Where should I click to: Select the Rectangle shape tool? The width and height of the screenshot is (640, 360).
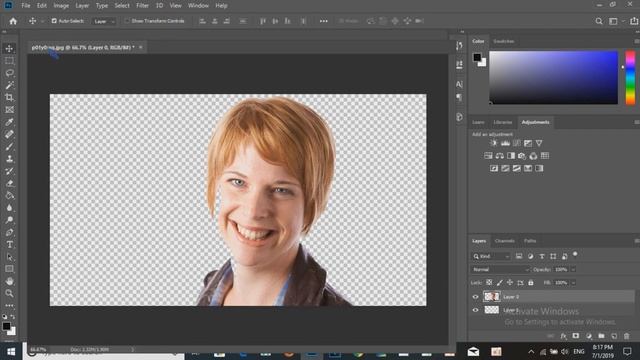click(9, 269)
